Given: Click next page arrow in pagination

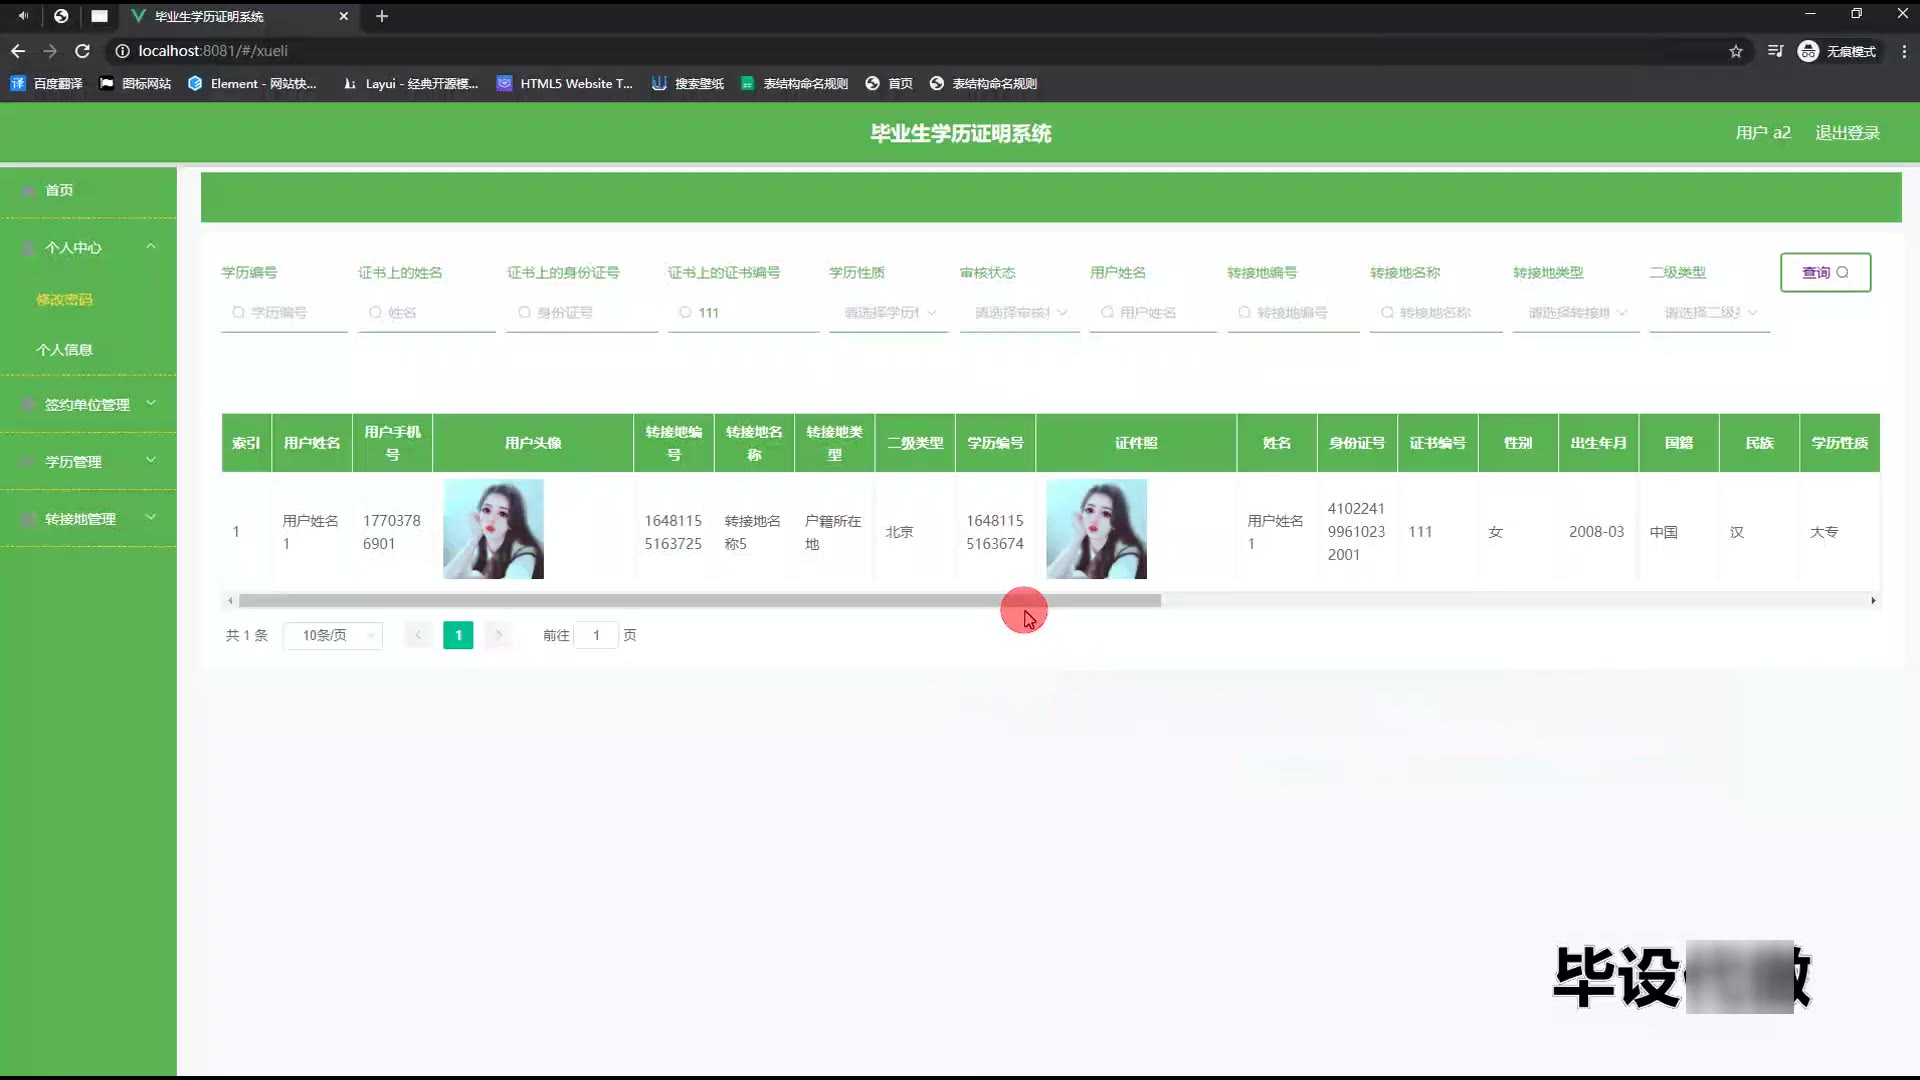Looking at the screenshot, I should [x=498, y=636].
